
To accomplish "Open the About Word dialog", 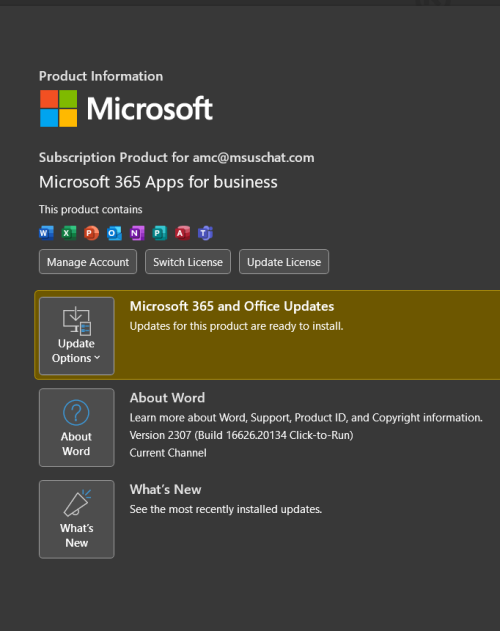I will pos(76,427).
